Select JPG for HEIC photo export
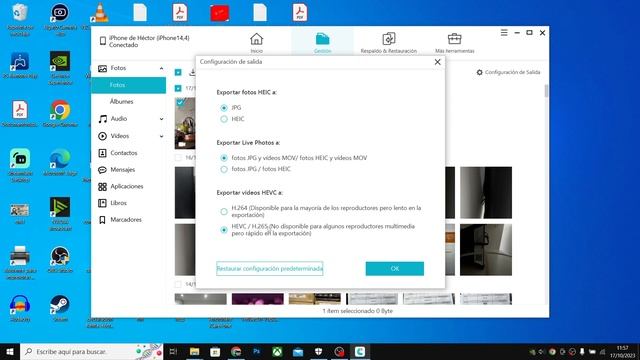 click(x=224, y=108)
